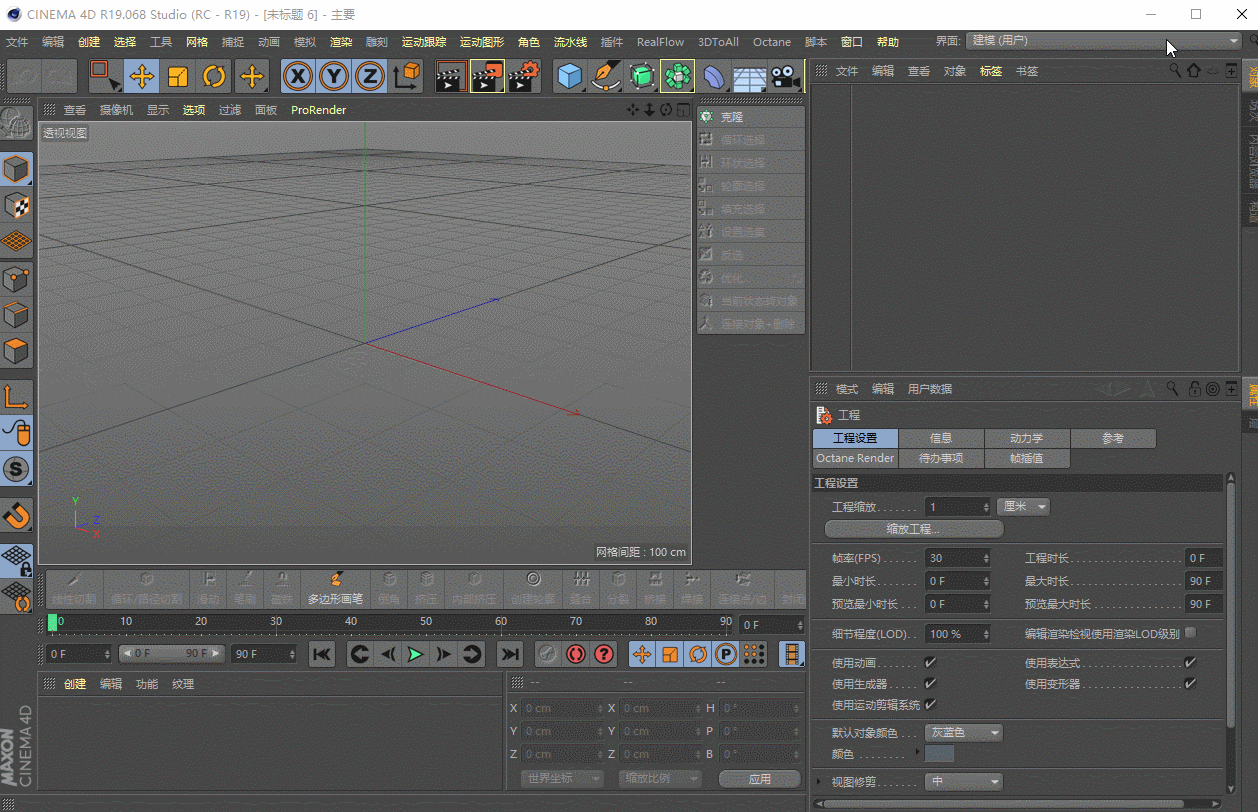Select the Rotate tool in top toolbar

214,76
